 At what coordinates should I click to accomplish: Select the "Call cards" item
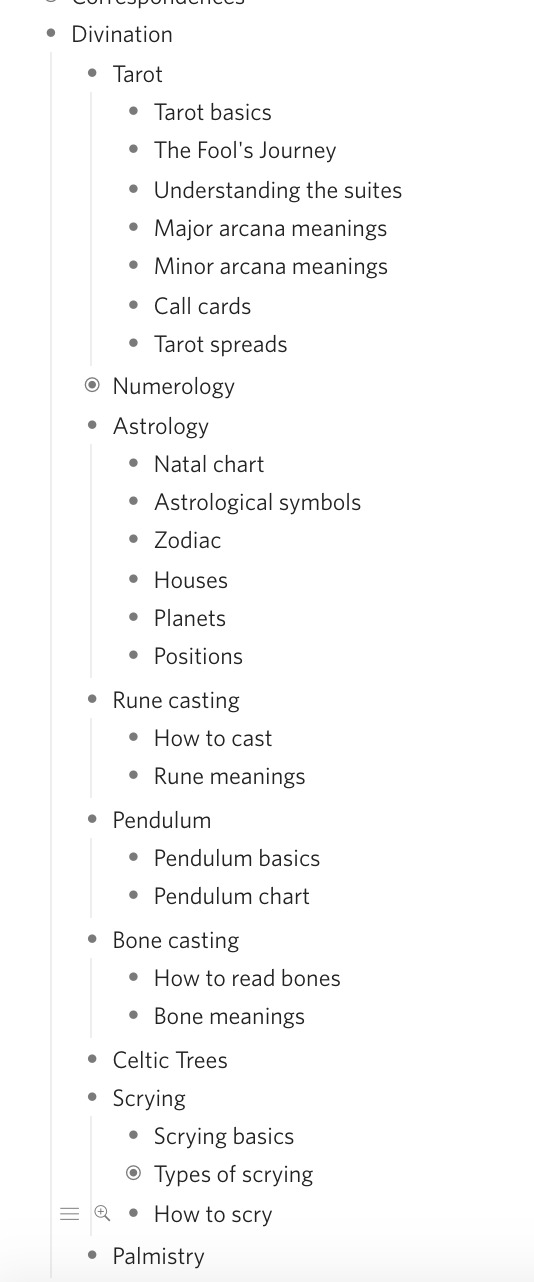(202, 306)
